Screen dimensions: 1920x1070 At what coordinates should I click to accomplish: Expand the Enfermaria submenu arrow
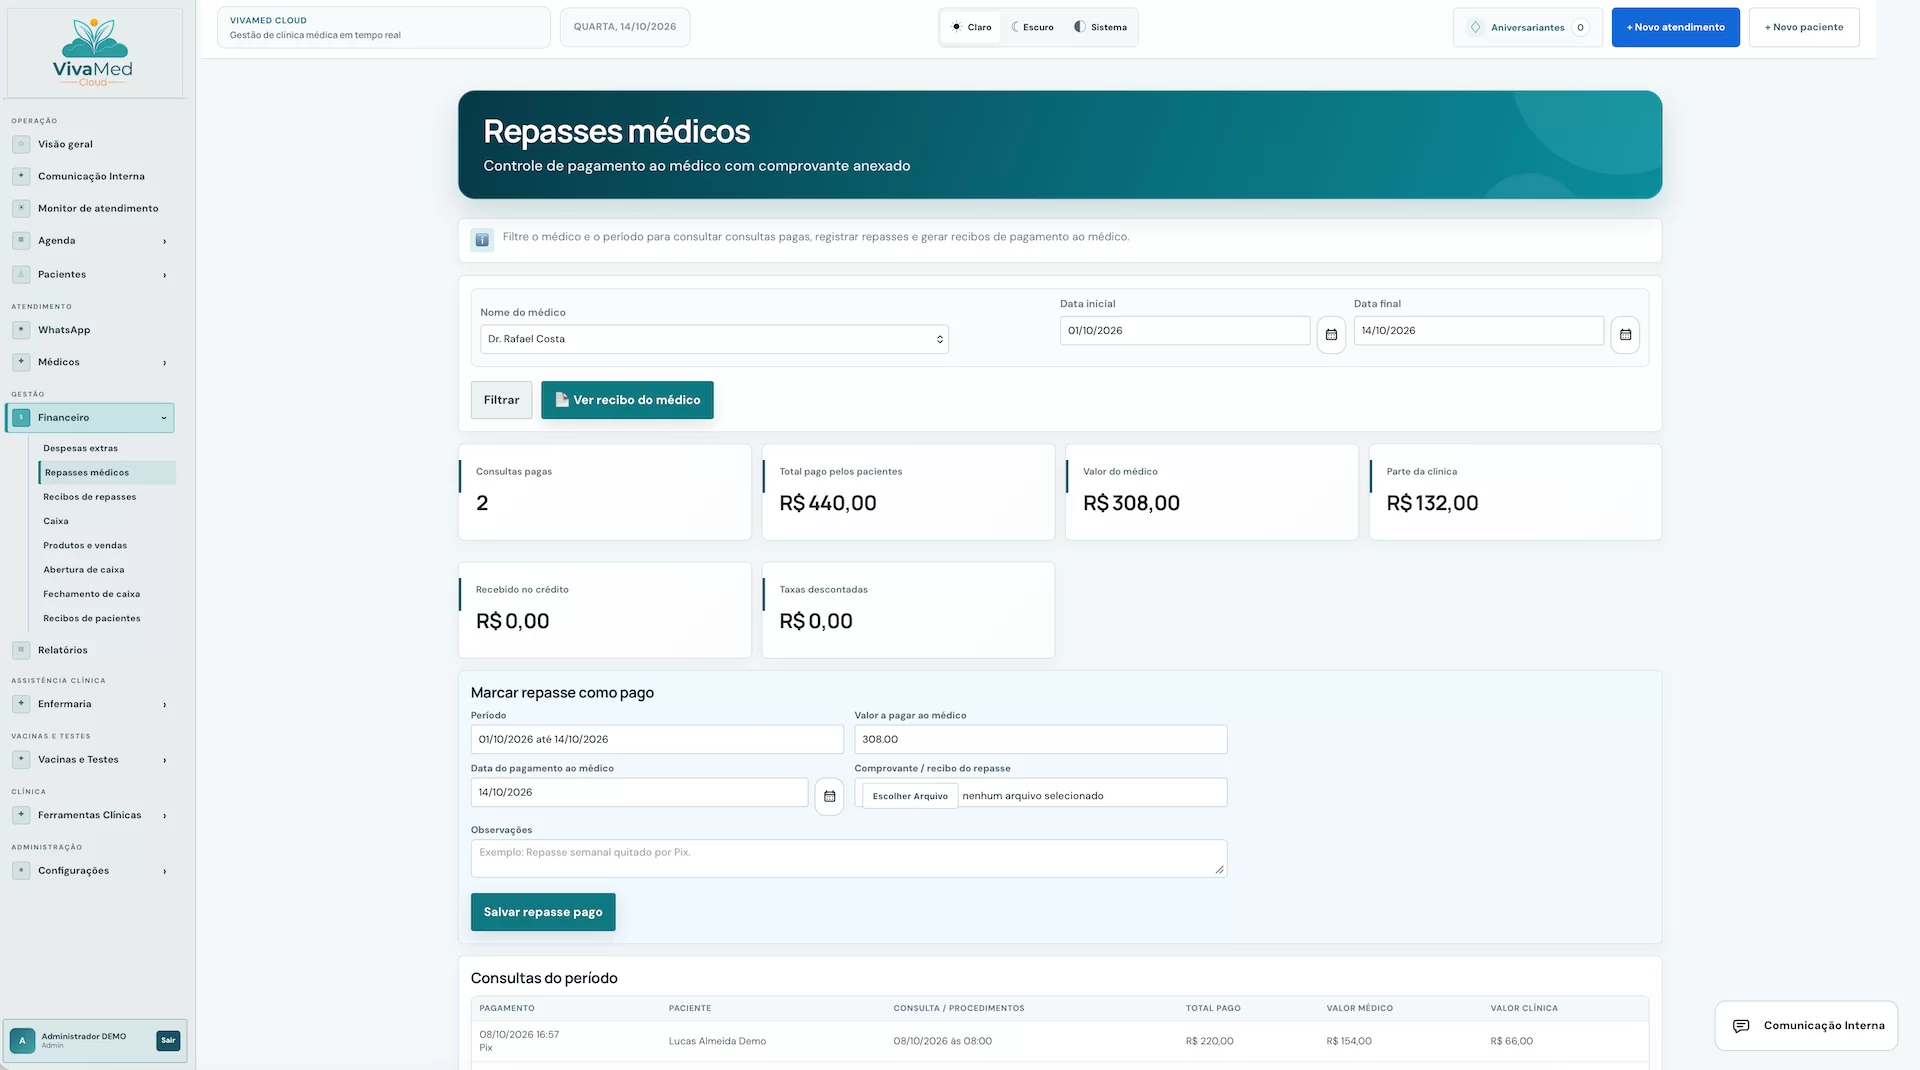pyautogui.click(x=165, y=705)
